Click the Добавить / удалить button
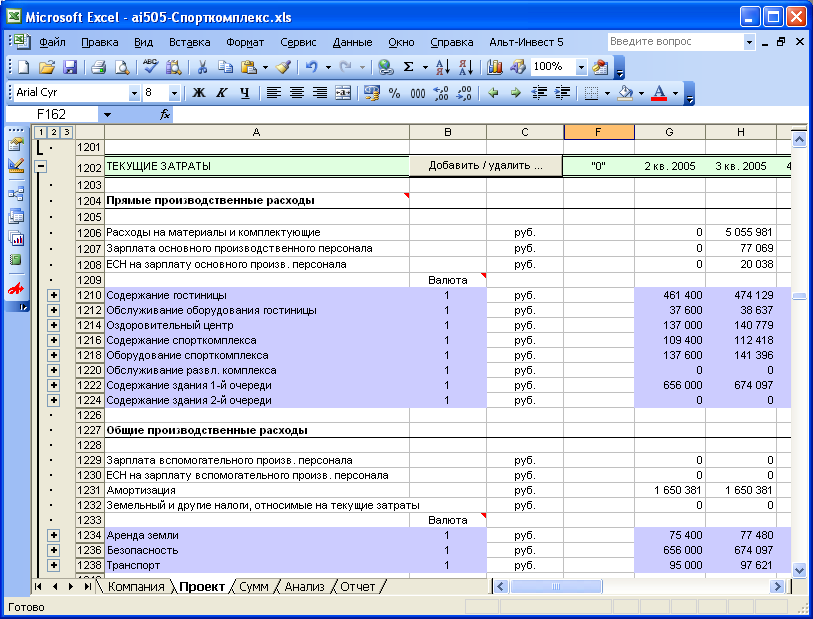The height and width of the screenshot is (619, 813). [x=486, y=166]
